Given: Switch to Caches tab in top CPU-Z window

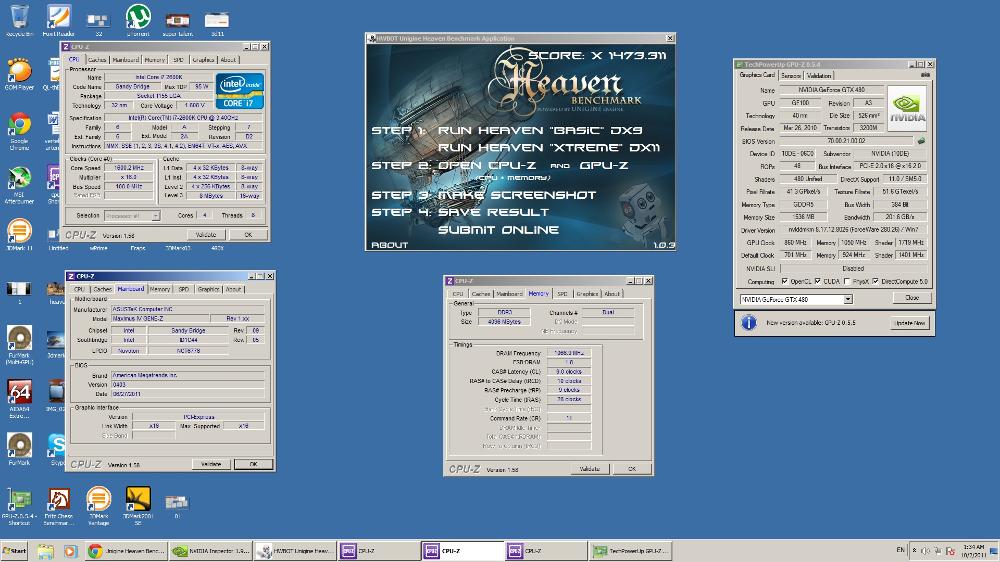Looking at the screenshot, I should click(x=98, y=59).
